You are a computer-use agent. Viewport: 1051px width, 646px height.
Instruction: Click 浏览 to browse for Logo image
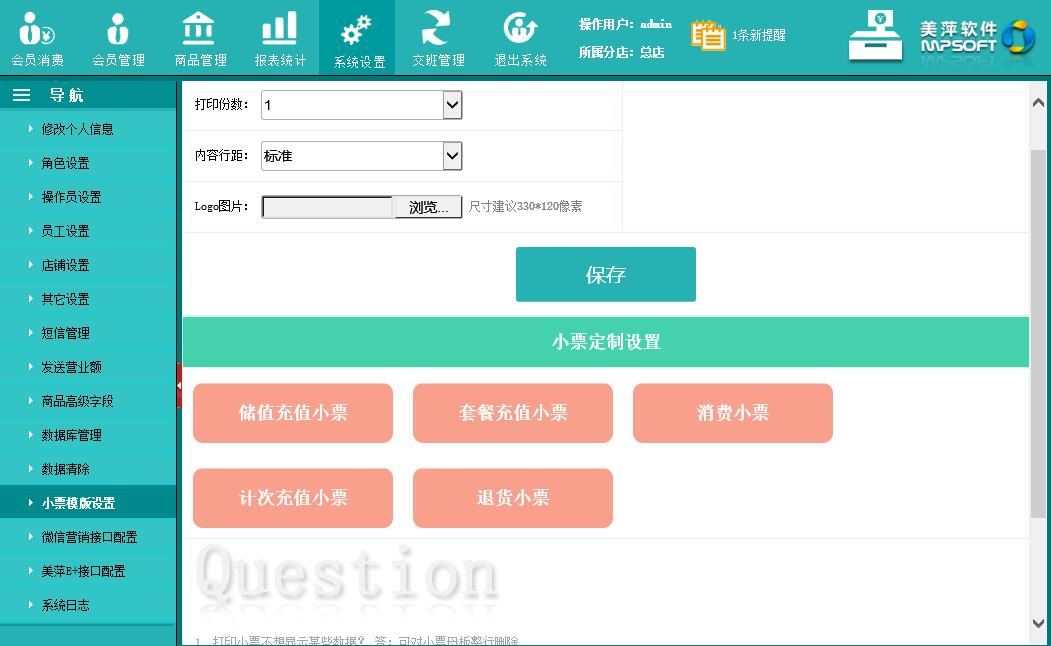coord(428,207)
